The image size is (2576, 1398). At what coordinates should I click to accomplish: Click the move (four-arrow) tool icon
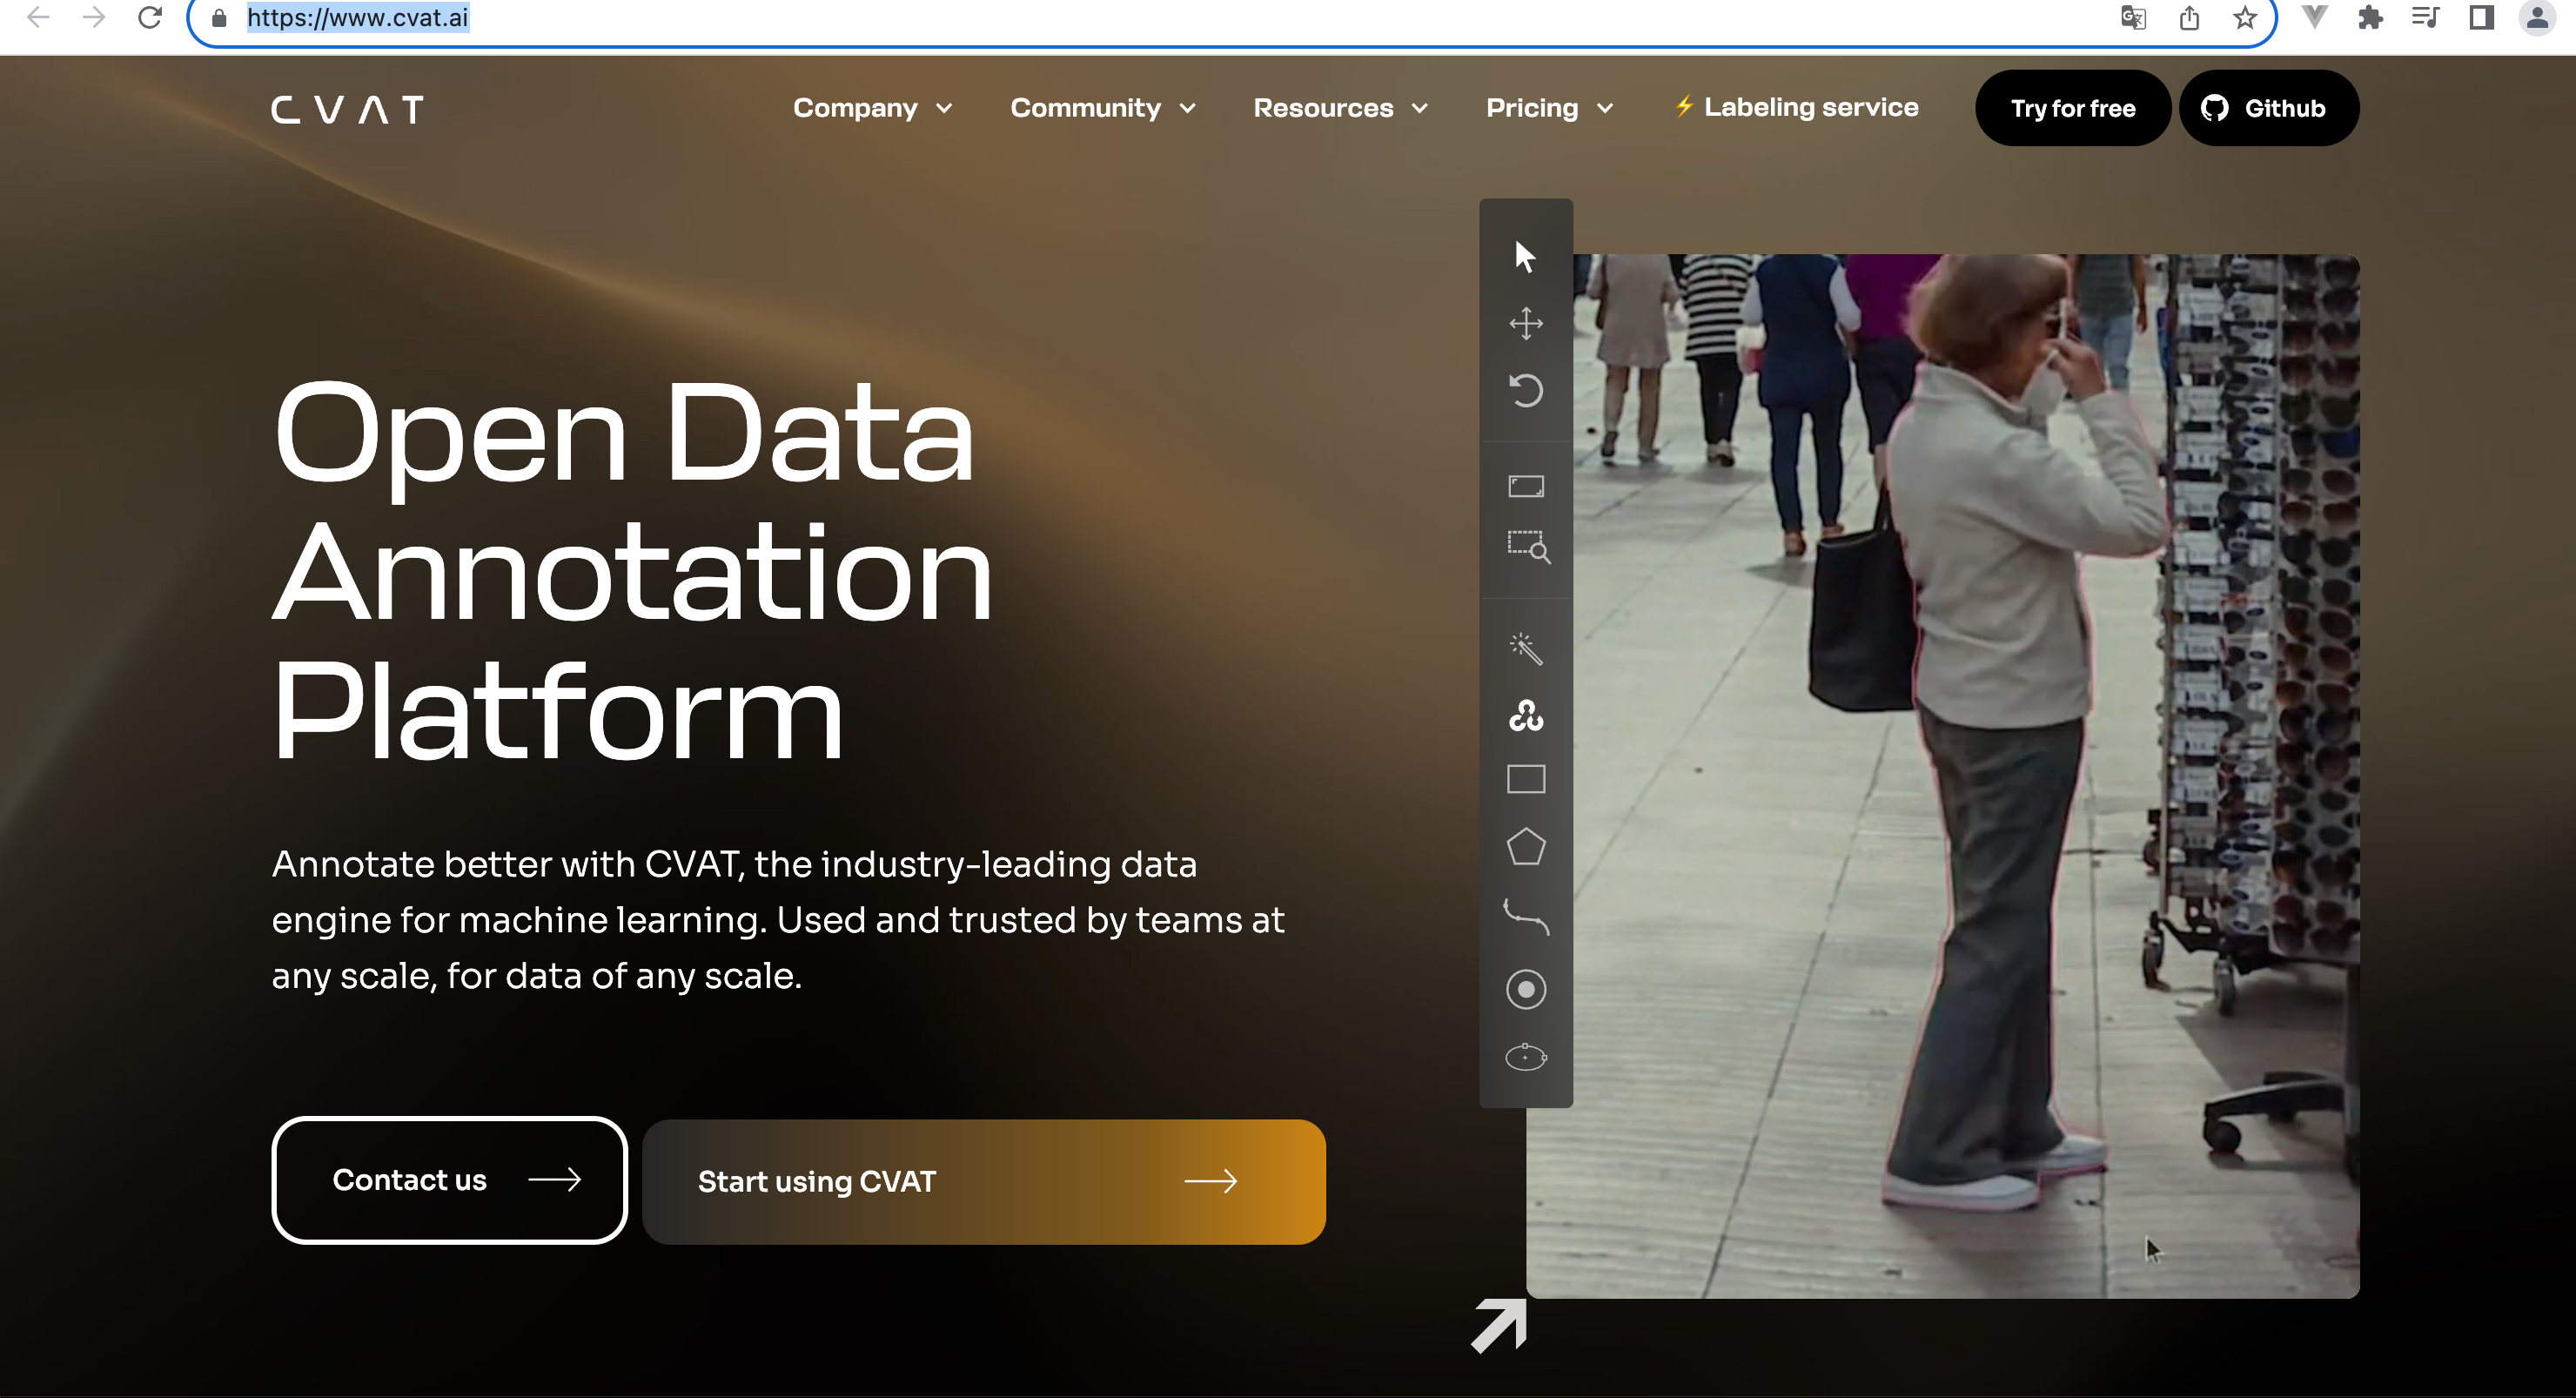[x=1525, y=323]
